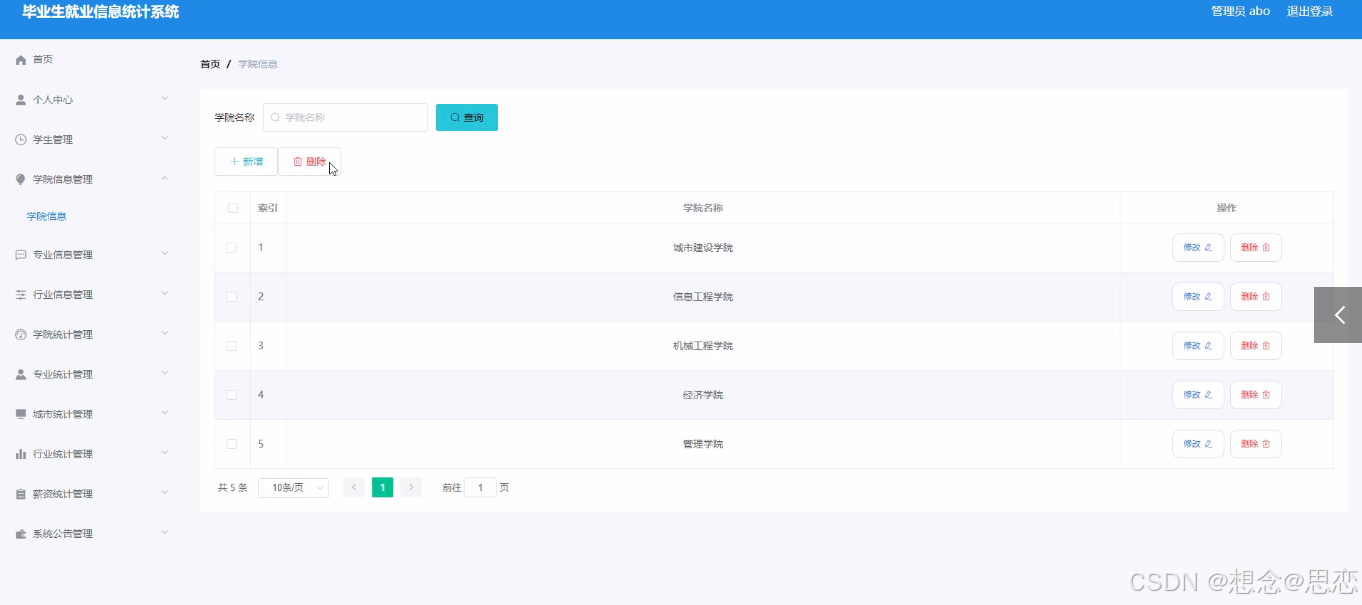The width and height of the screenshot is (1362, 605).
Task: Click 修改 for 经济学院
Action: pos(1198,395)
